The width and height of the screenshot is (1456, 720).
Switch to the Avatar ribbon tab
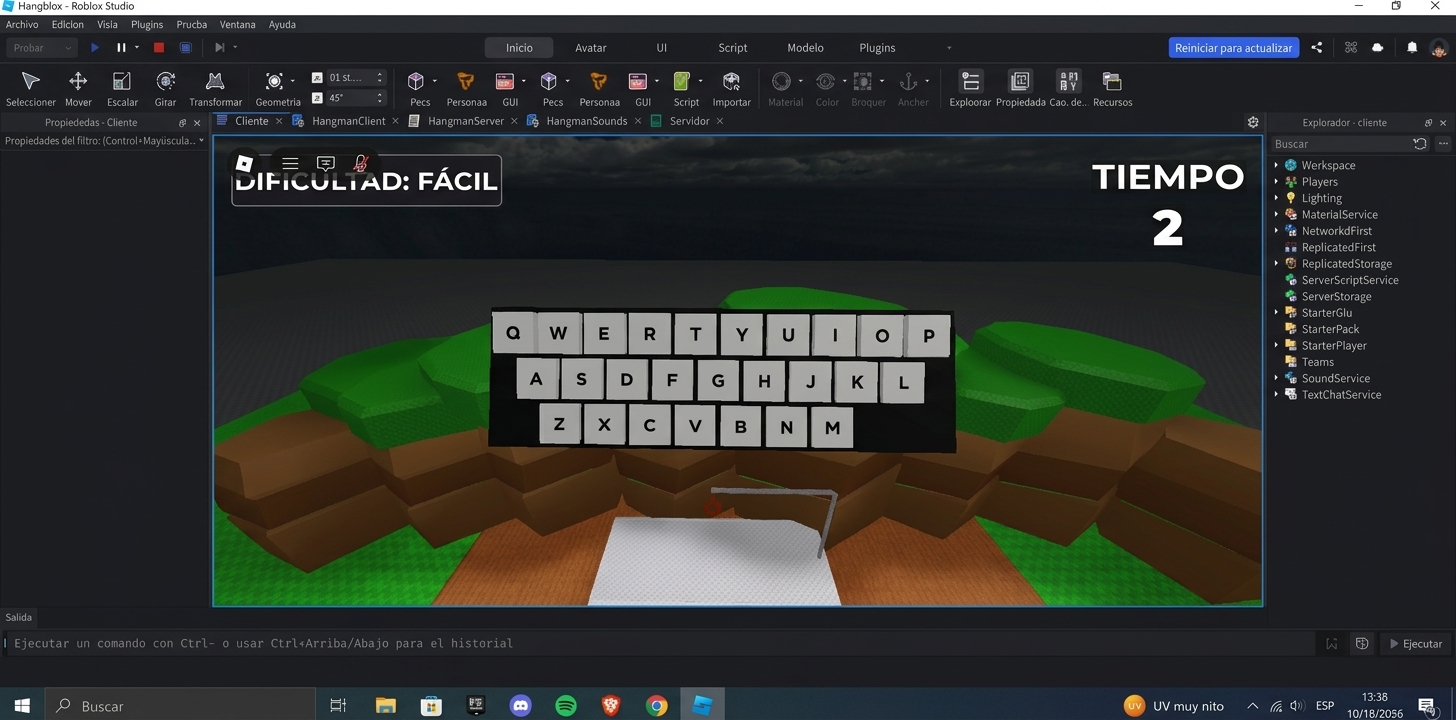(x=591, y=48)
